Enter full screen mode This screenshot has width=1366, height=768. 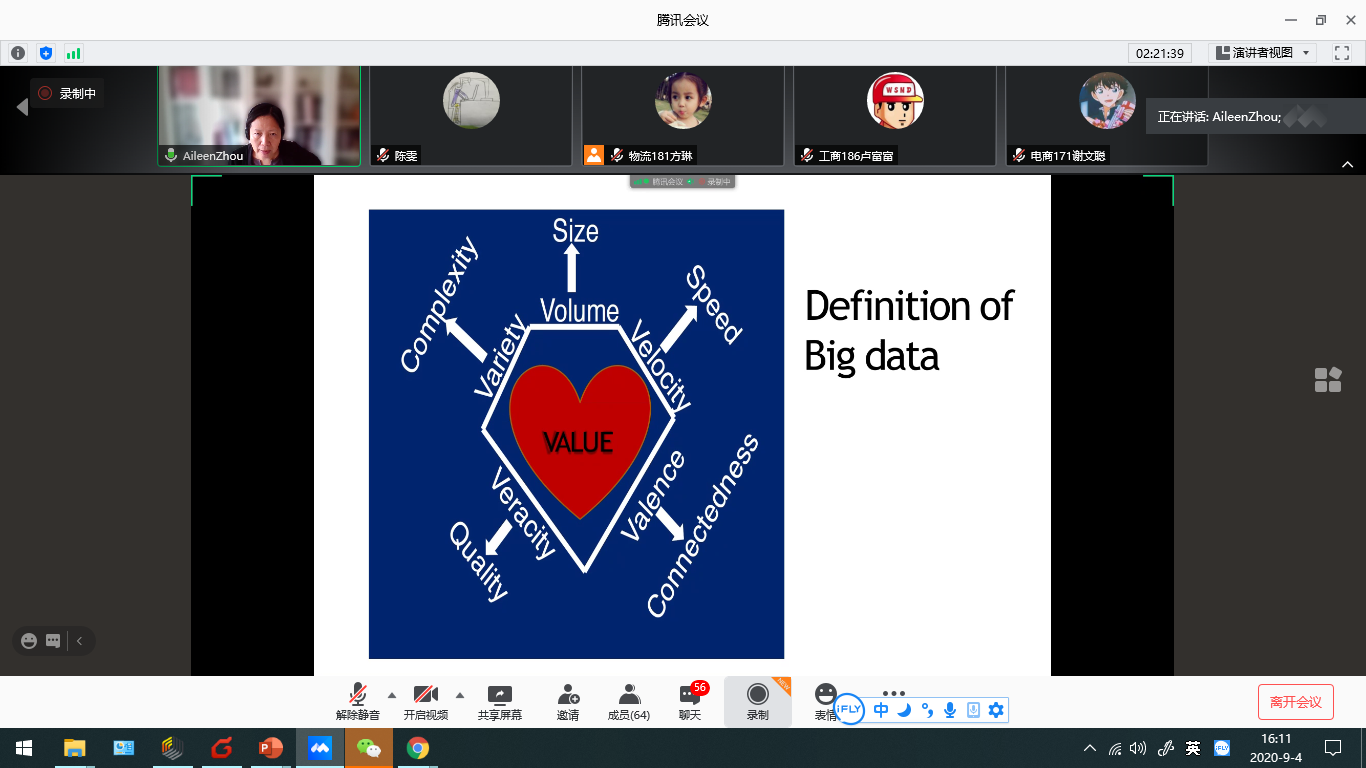[1341, 53]
